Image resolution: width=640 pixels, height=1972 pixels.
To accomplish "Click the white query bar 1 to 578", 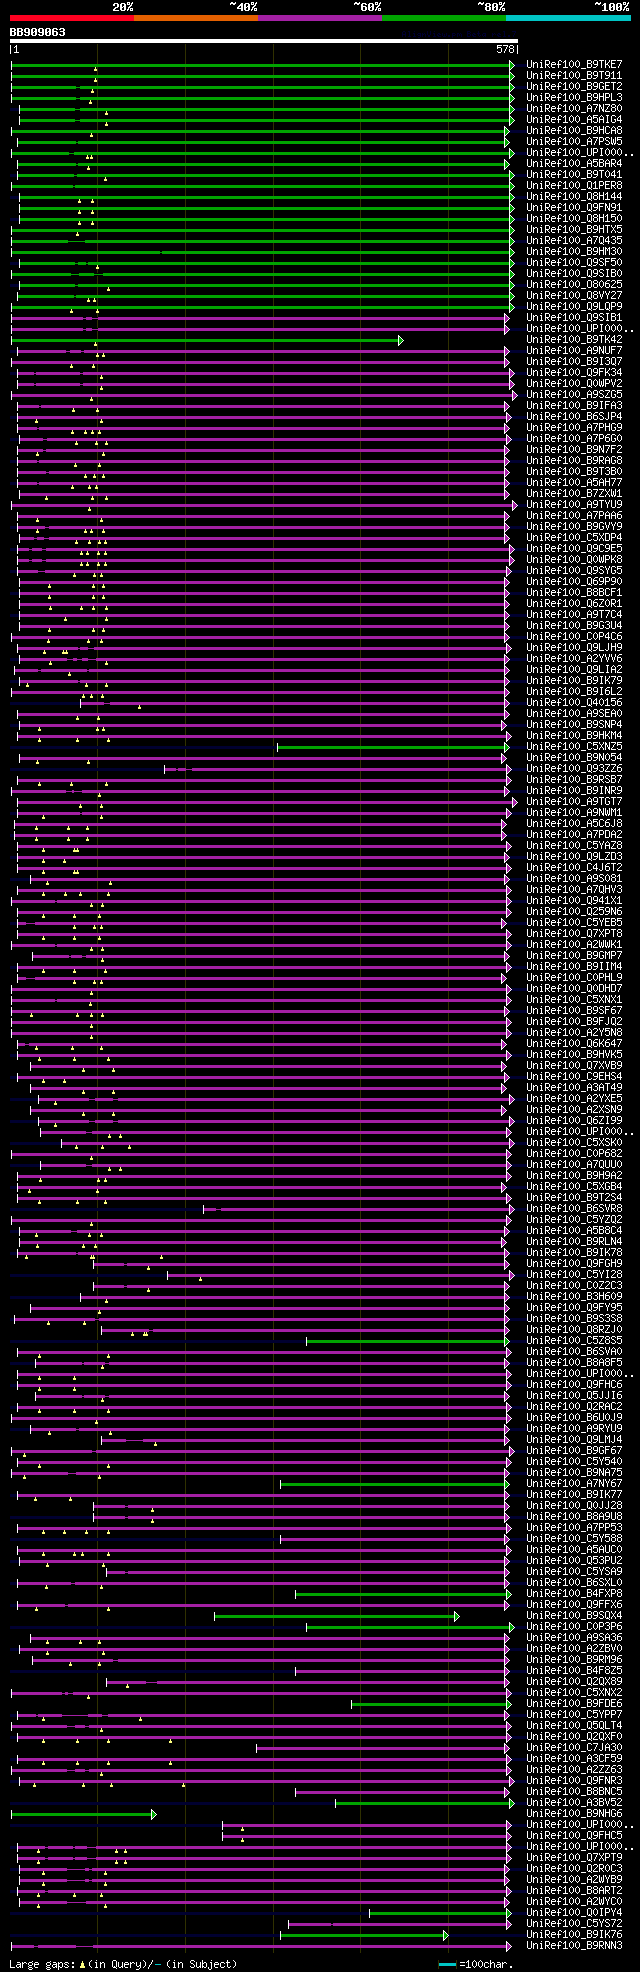I will click(264, 41).
